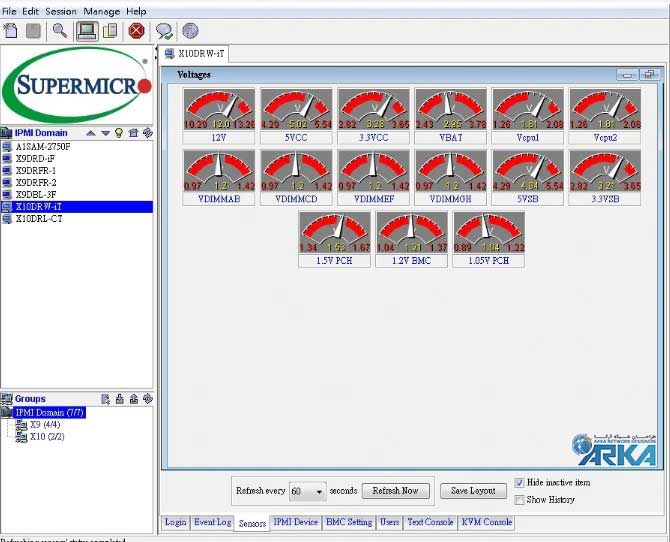Open the File menu

click(9, 11)
